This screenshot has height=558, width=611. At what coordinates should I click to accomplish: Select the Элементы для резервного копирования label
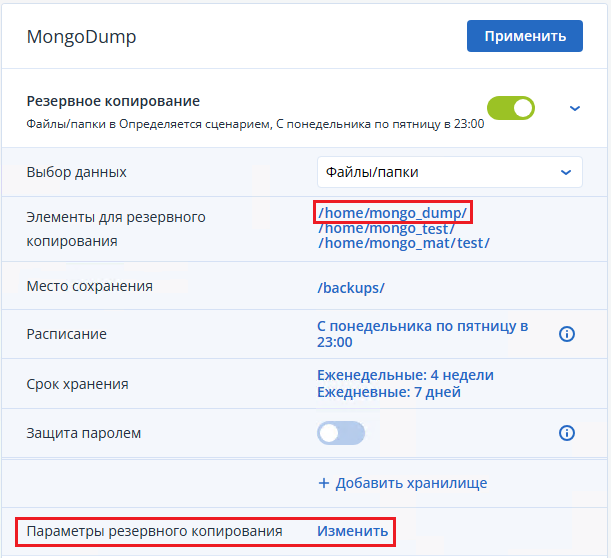(x=116, y=229)
